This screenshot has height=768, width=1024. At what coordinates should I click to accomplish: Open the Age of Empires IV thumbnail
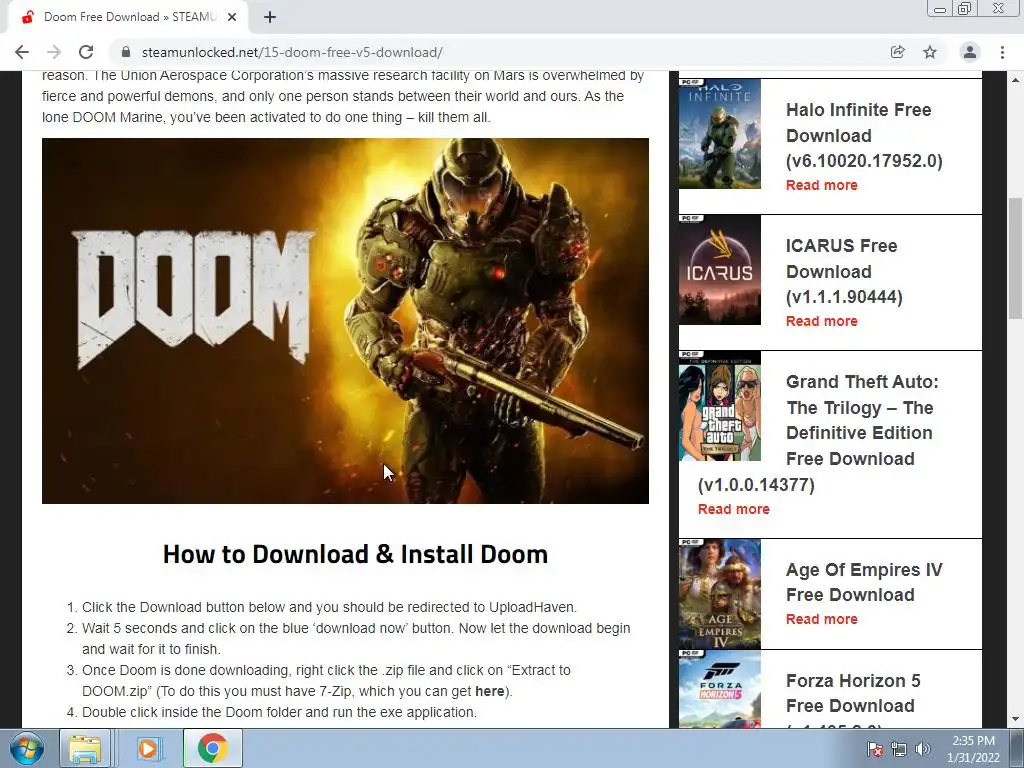coord(720,594)
